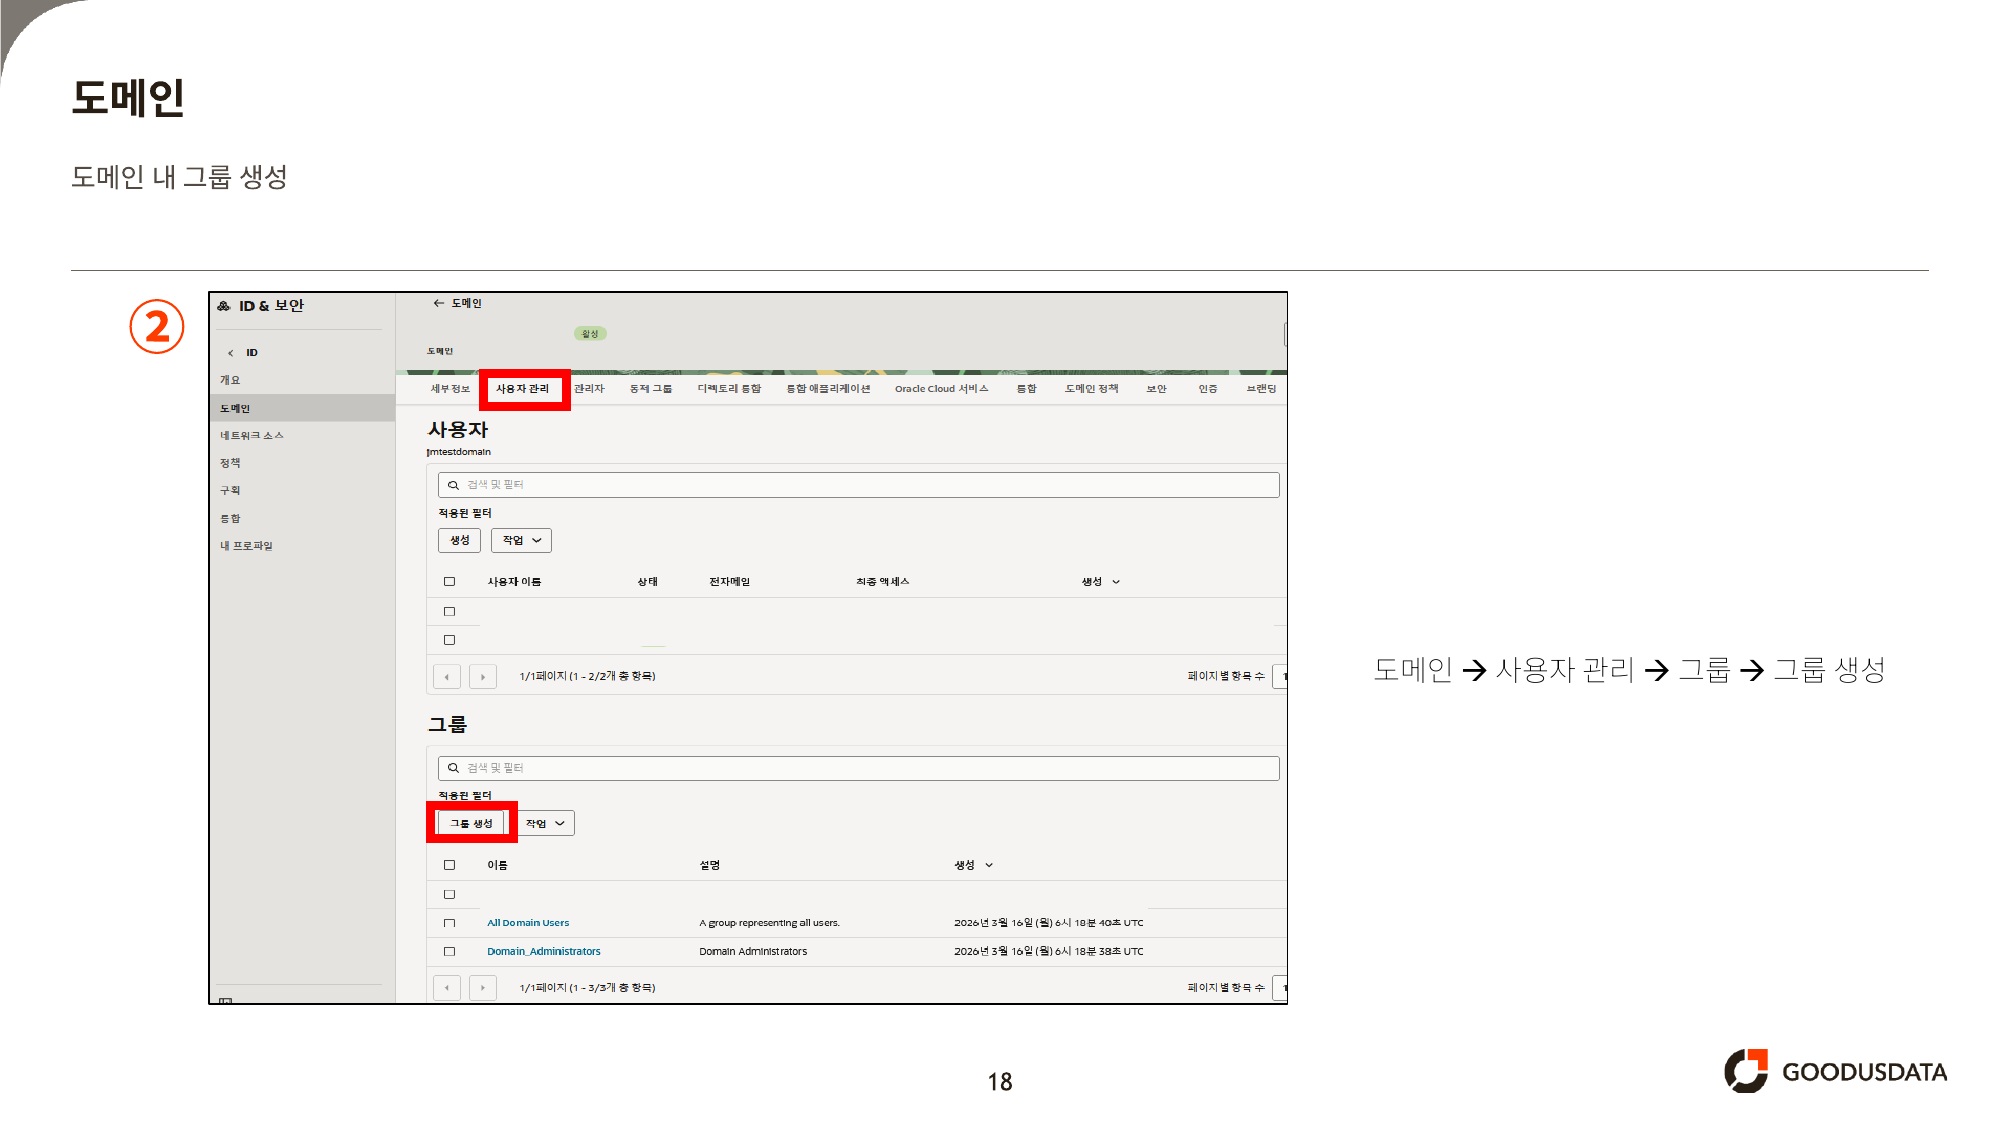The height and width of the screenshot is (1125, 2001).
Task: Go back using the 도메인 arrow
Action: coord(438,303)
